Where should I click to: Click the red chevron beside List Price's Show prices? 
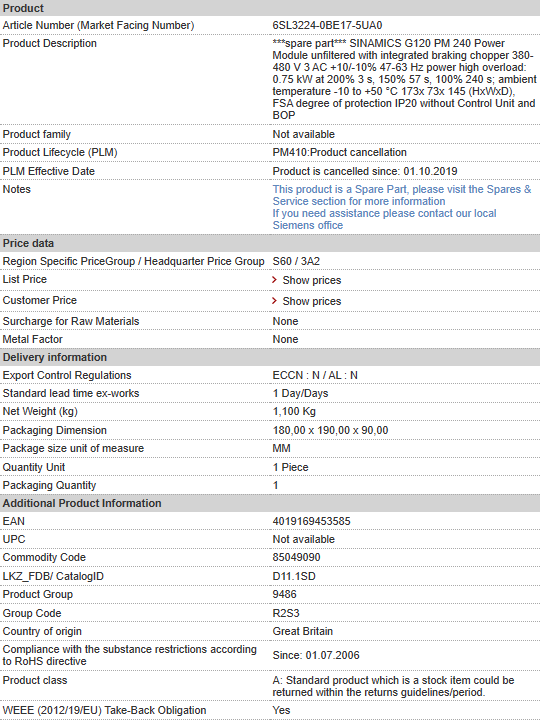coord(274,280)
